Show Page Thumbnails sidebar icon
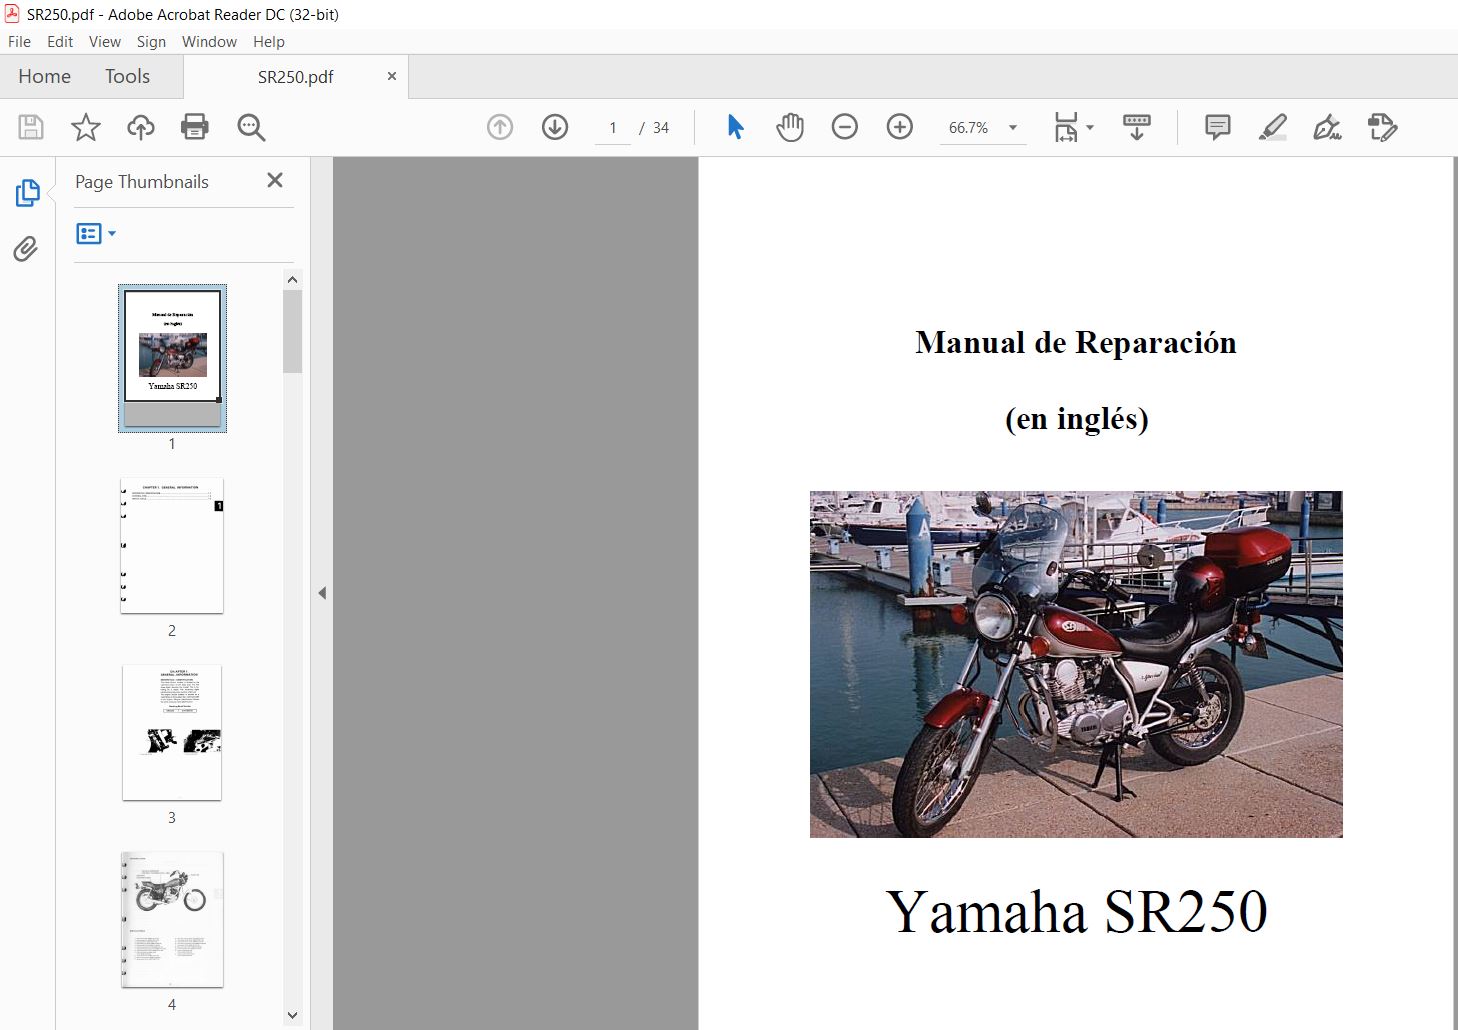 [x=27, y=193]
